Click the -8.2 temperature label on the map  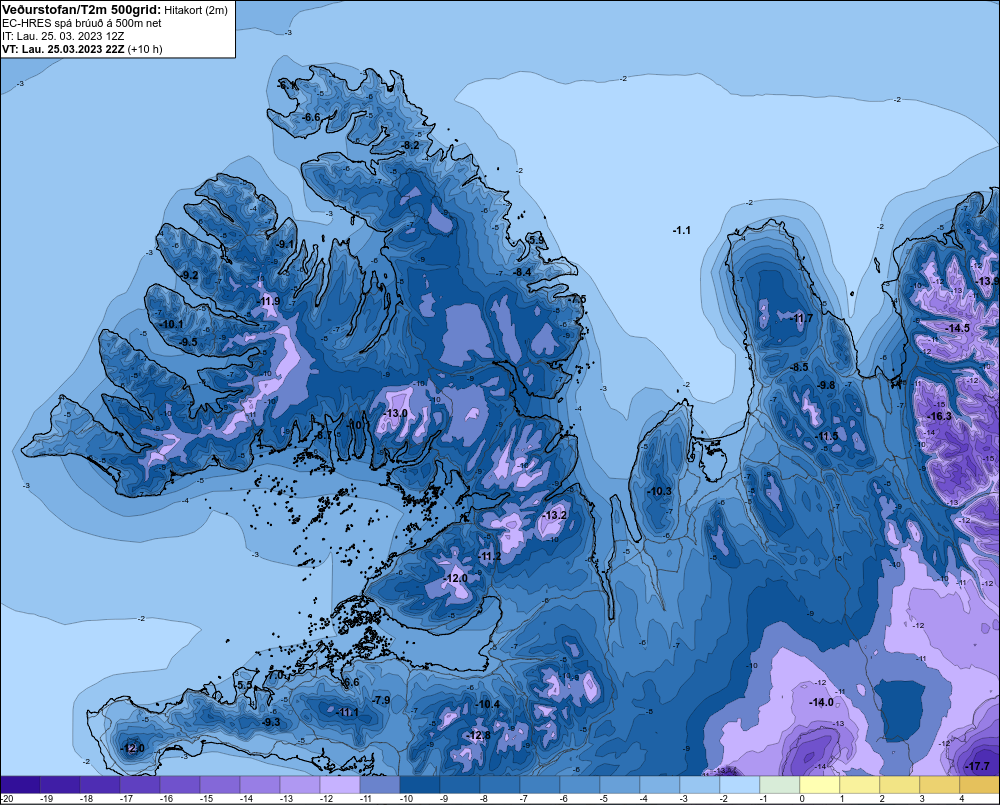(x=410, y=145)
